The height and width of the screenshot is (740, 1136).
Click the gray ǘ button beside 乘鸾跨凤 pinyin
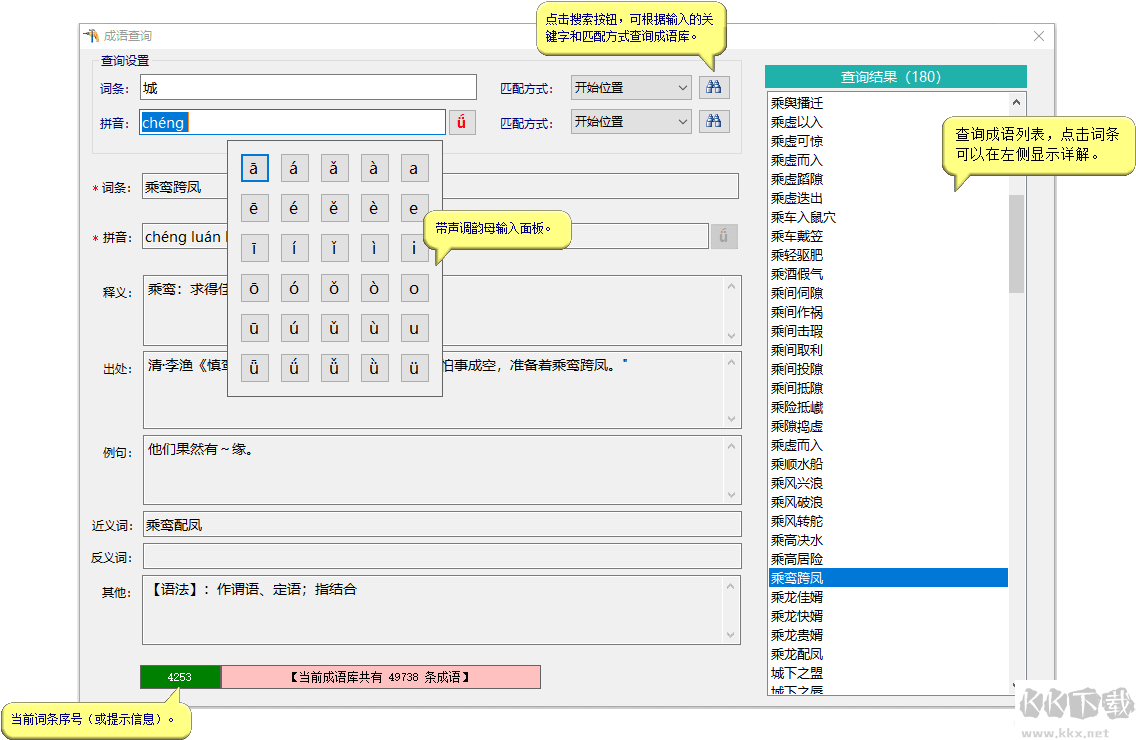[724, 236]
